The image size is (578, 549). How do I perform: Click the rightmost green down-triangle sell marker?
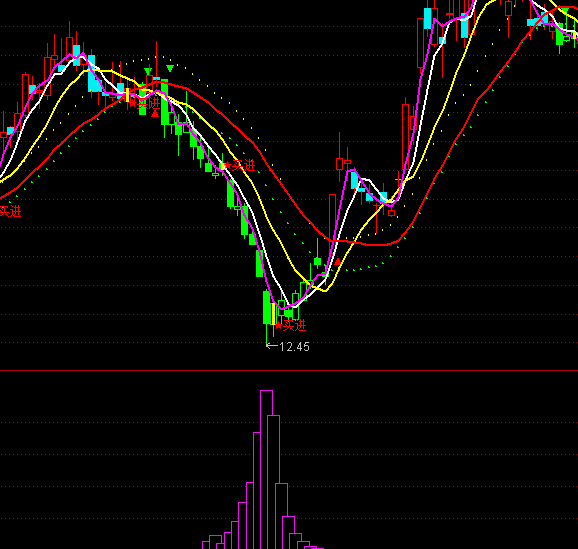tap(170, 69)
